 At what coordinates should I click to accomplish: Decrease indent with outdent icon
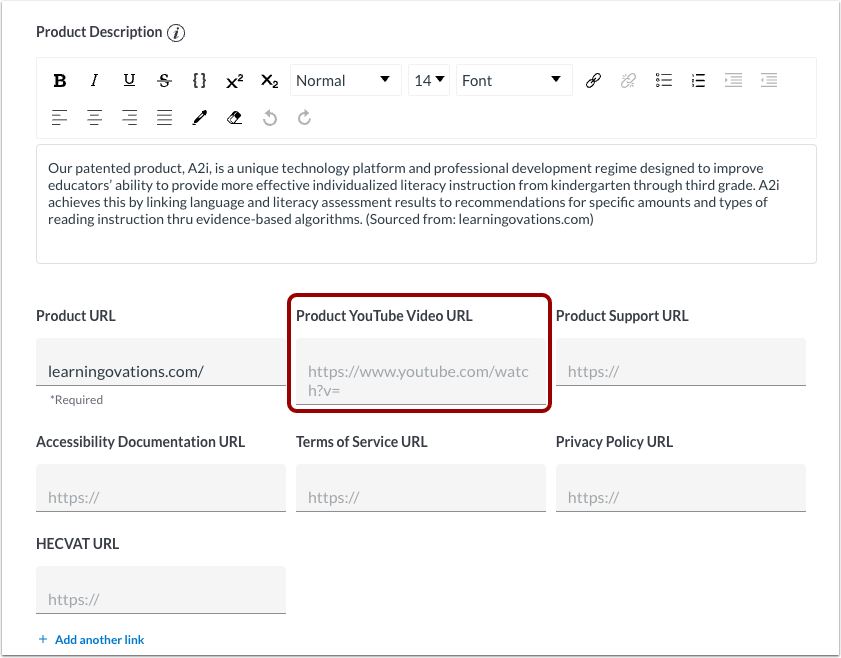pyautogui.click(x=769, y=80)
